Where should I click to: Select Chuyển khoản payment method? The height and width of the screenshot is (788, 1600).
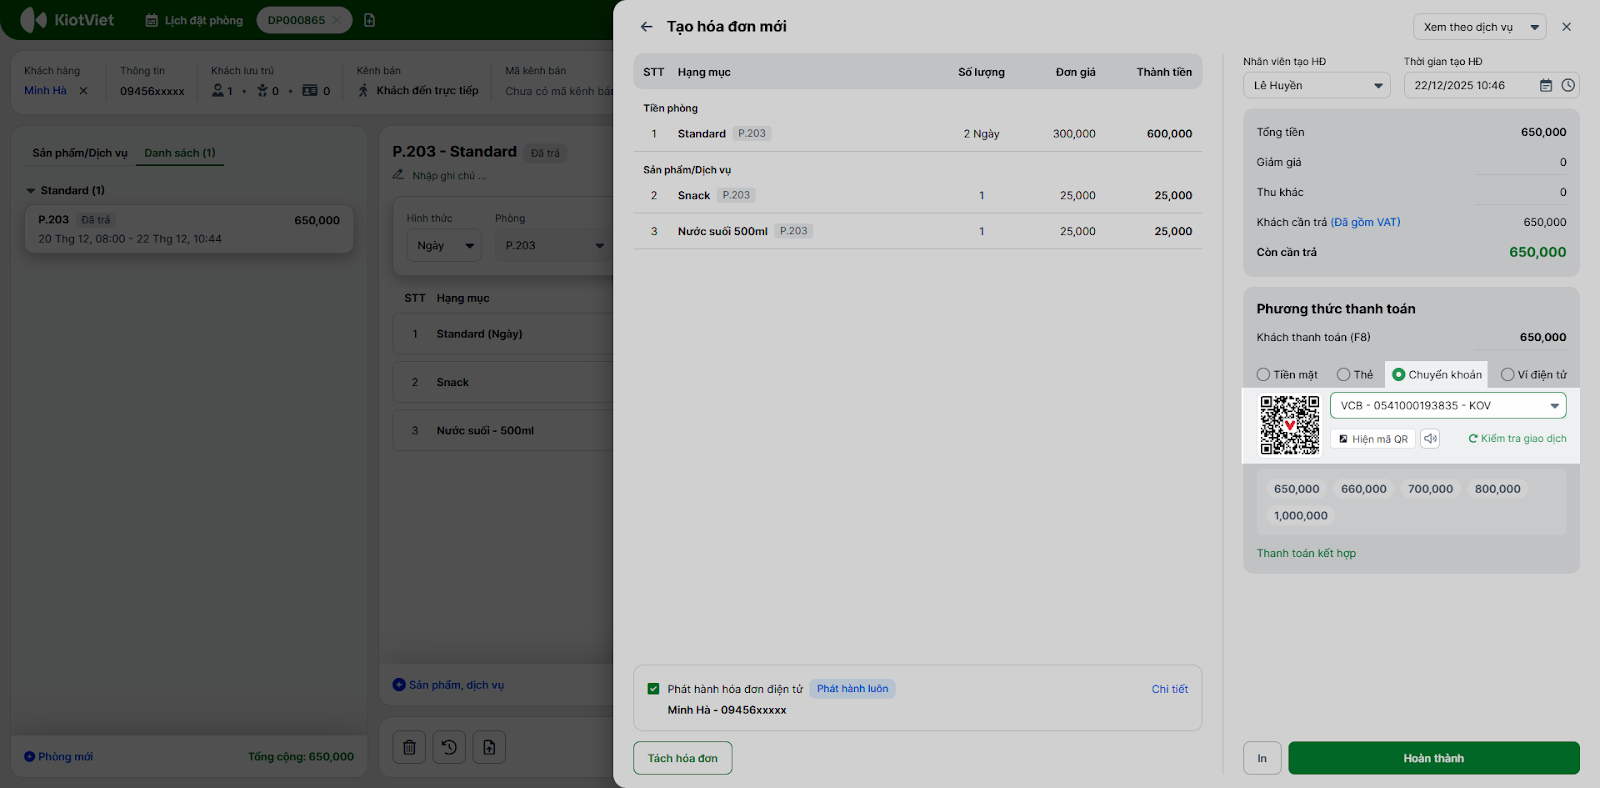click(1437, 375)
